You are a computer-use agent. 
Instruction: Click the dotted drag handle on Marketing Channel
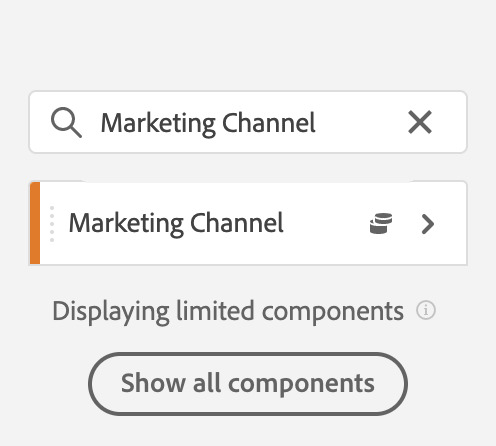pyautogui.click(x=52, y=224)
